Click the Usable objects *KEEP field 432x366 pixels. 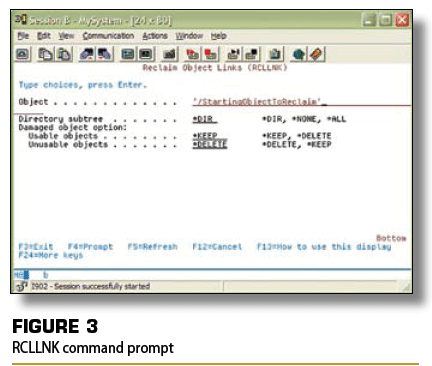[205, 136]
